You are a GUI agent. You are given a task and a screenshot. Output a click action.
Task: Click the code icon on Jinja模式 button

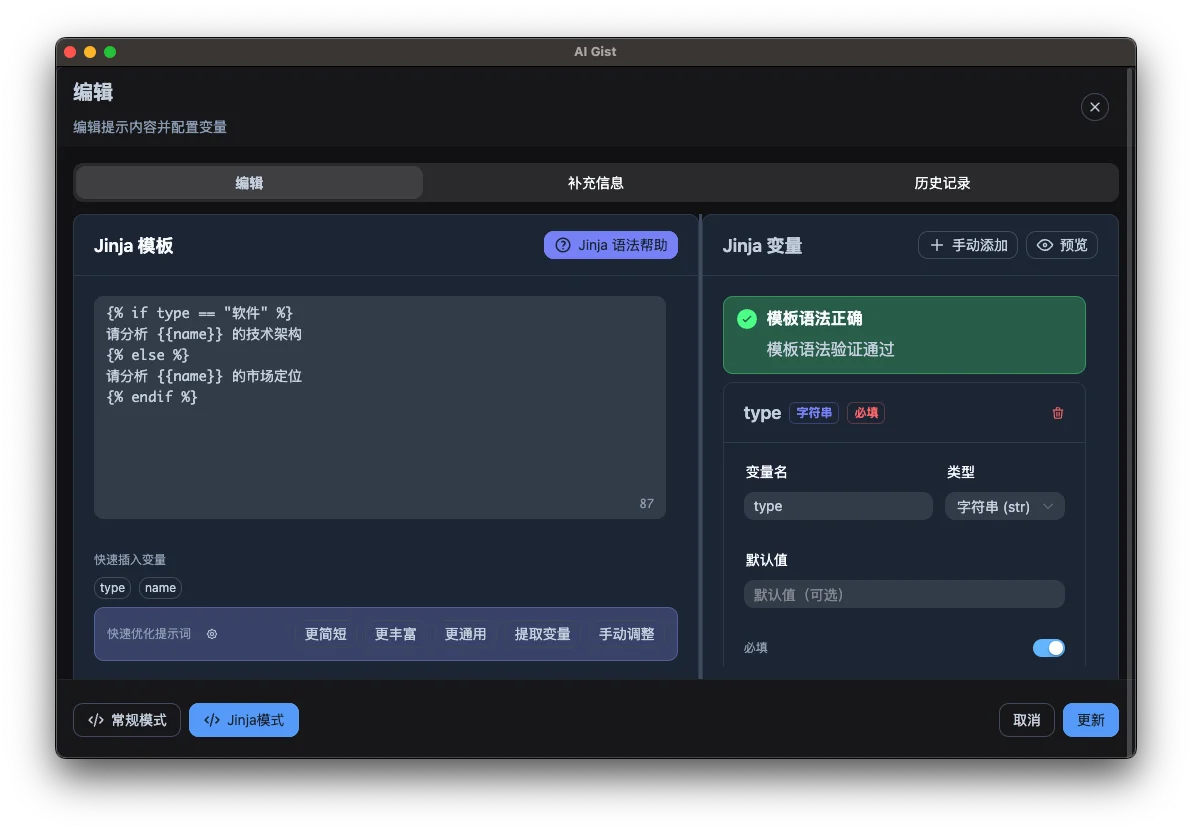pos(213,719)
